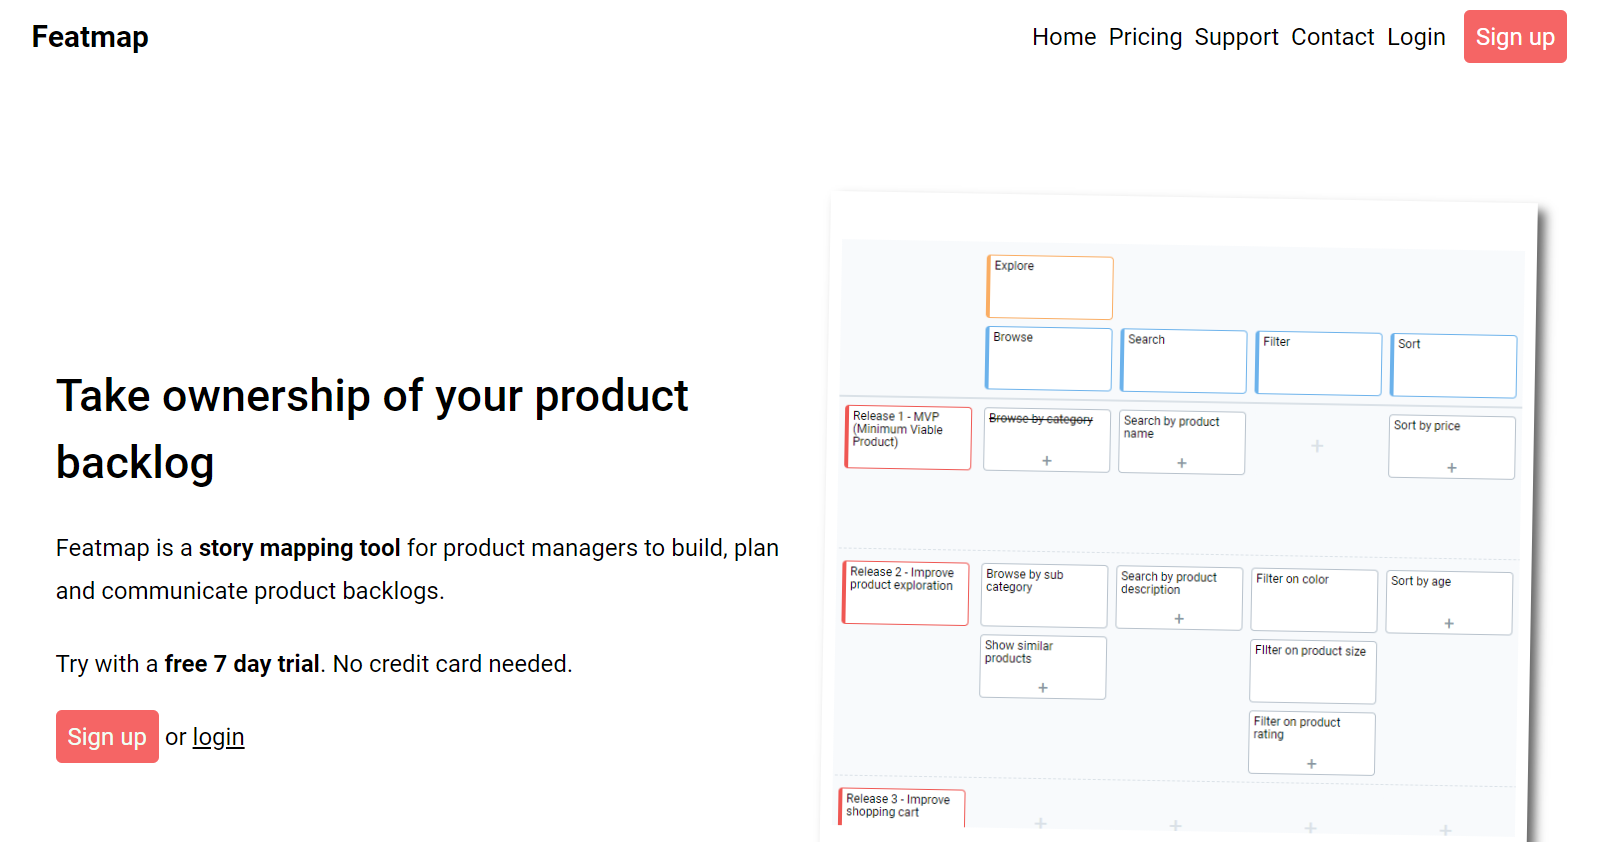Go to the Pricing page
This screenshot has width=1605, height=842.
(1145, 37)
